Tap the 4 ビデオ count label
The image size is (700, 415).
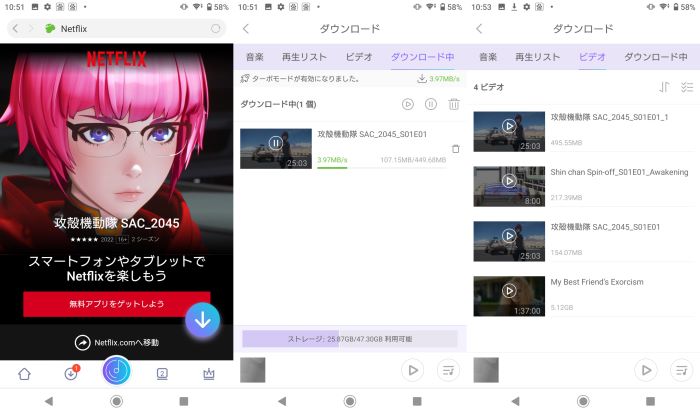[x=489, y=87]
